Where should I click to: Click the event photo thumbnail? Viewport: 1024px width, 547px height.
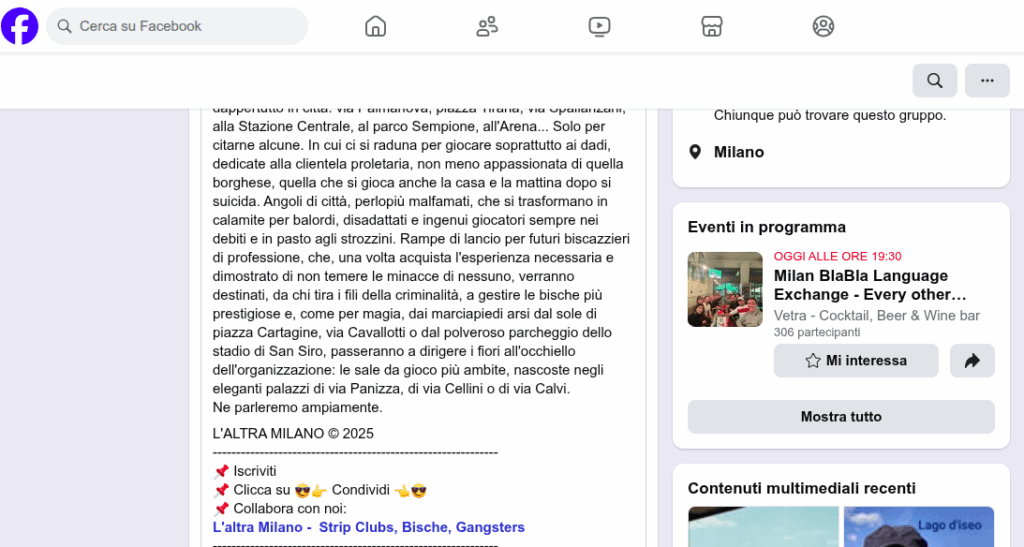pyautogui.click(x=725, y=289)
